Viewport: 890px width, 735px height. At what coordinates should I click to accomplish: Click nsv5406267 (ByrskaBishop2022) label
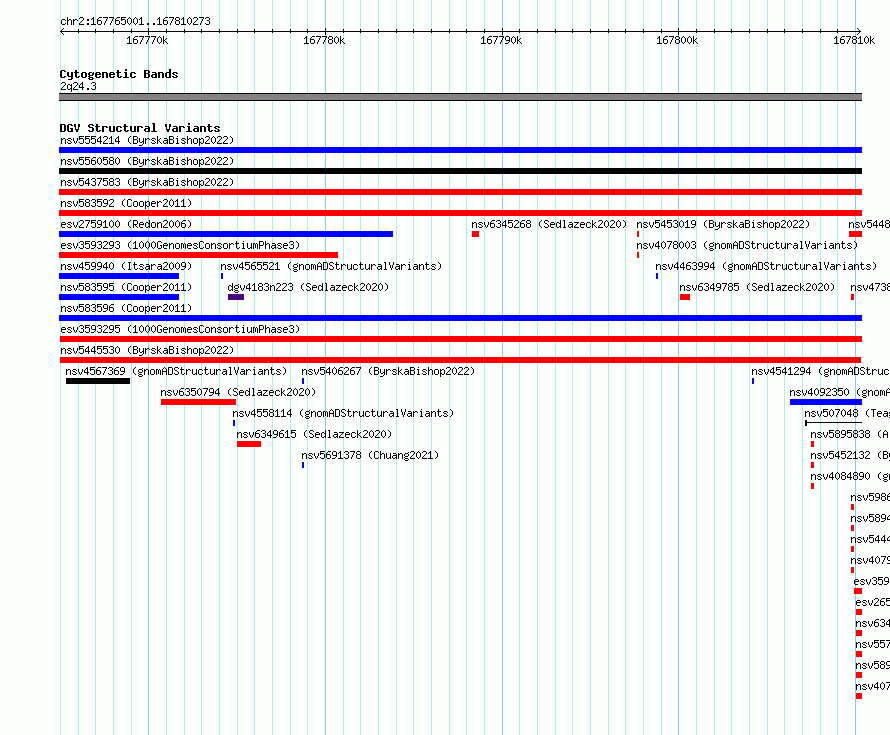388,371
